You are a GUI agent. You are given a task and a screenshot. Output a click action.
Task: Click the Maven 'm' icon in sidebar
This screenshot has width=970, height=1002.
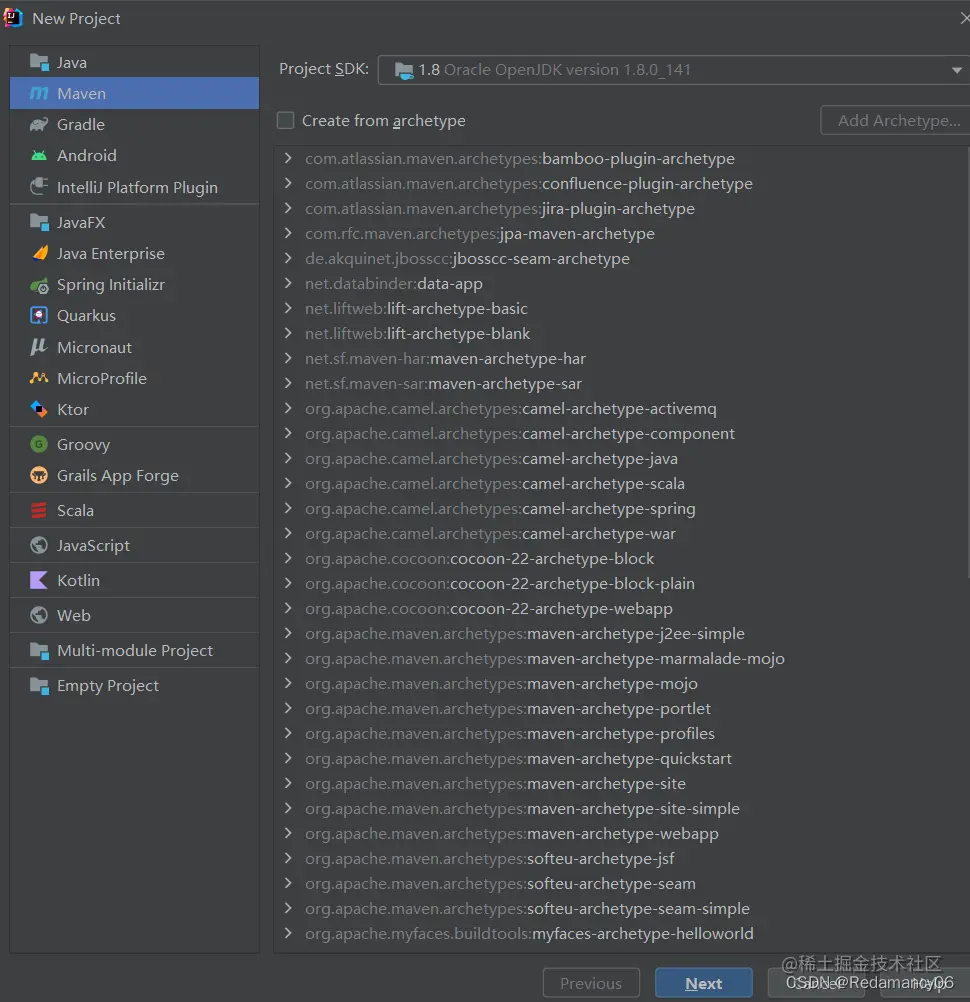(x=39, y=93)
